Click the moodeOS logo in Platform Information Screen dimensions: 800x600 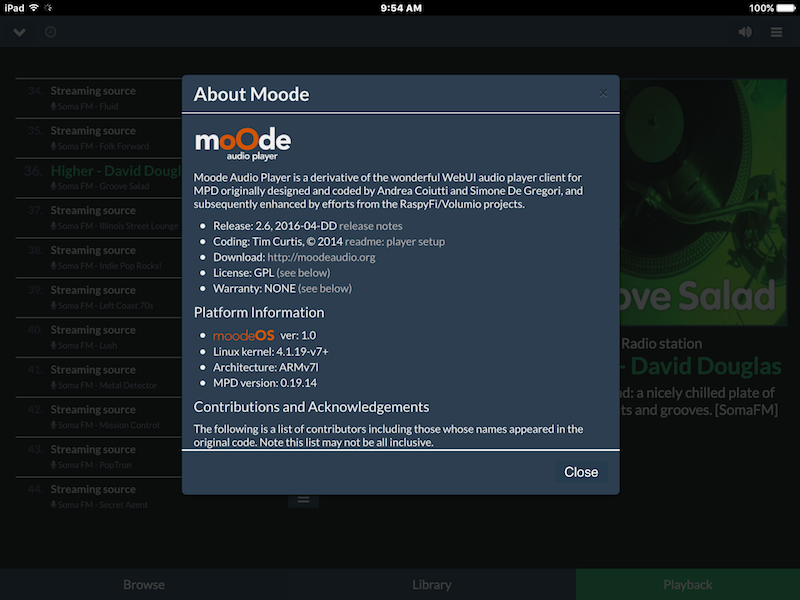[243, 335]
